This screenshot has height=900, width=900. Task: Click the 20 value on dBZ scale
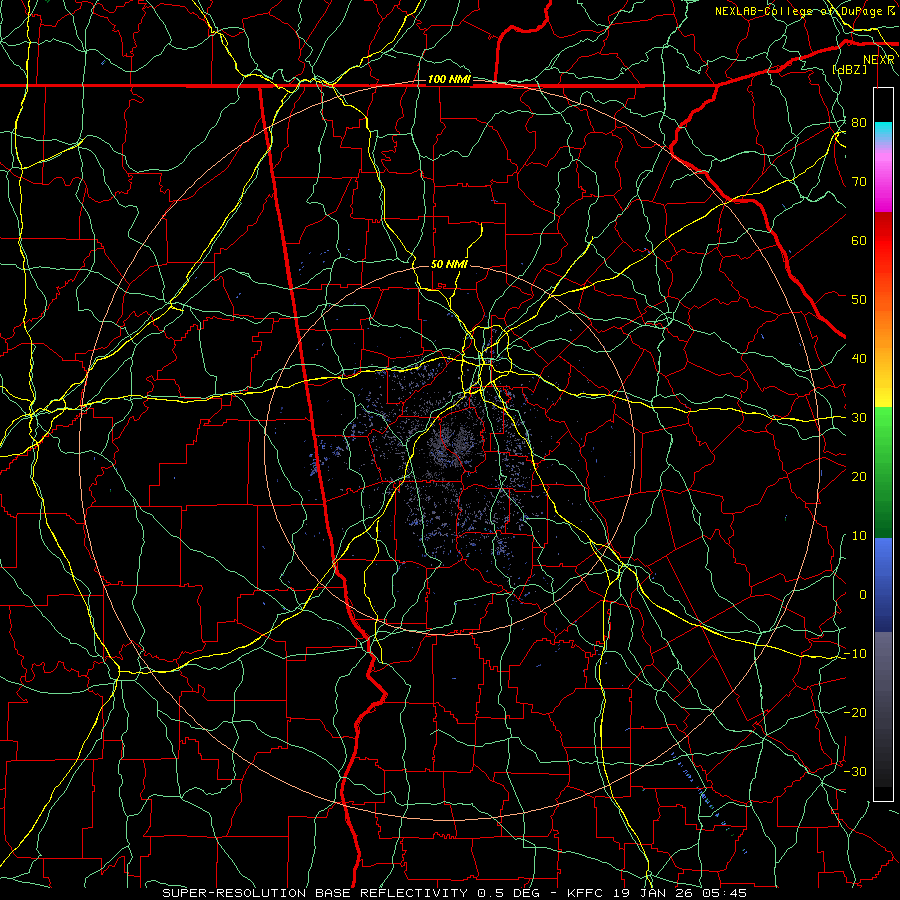point(859,477)
